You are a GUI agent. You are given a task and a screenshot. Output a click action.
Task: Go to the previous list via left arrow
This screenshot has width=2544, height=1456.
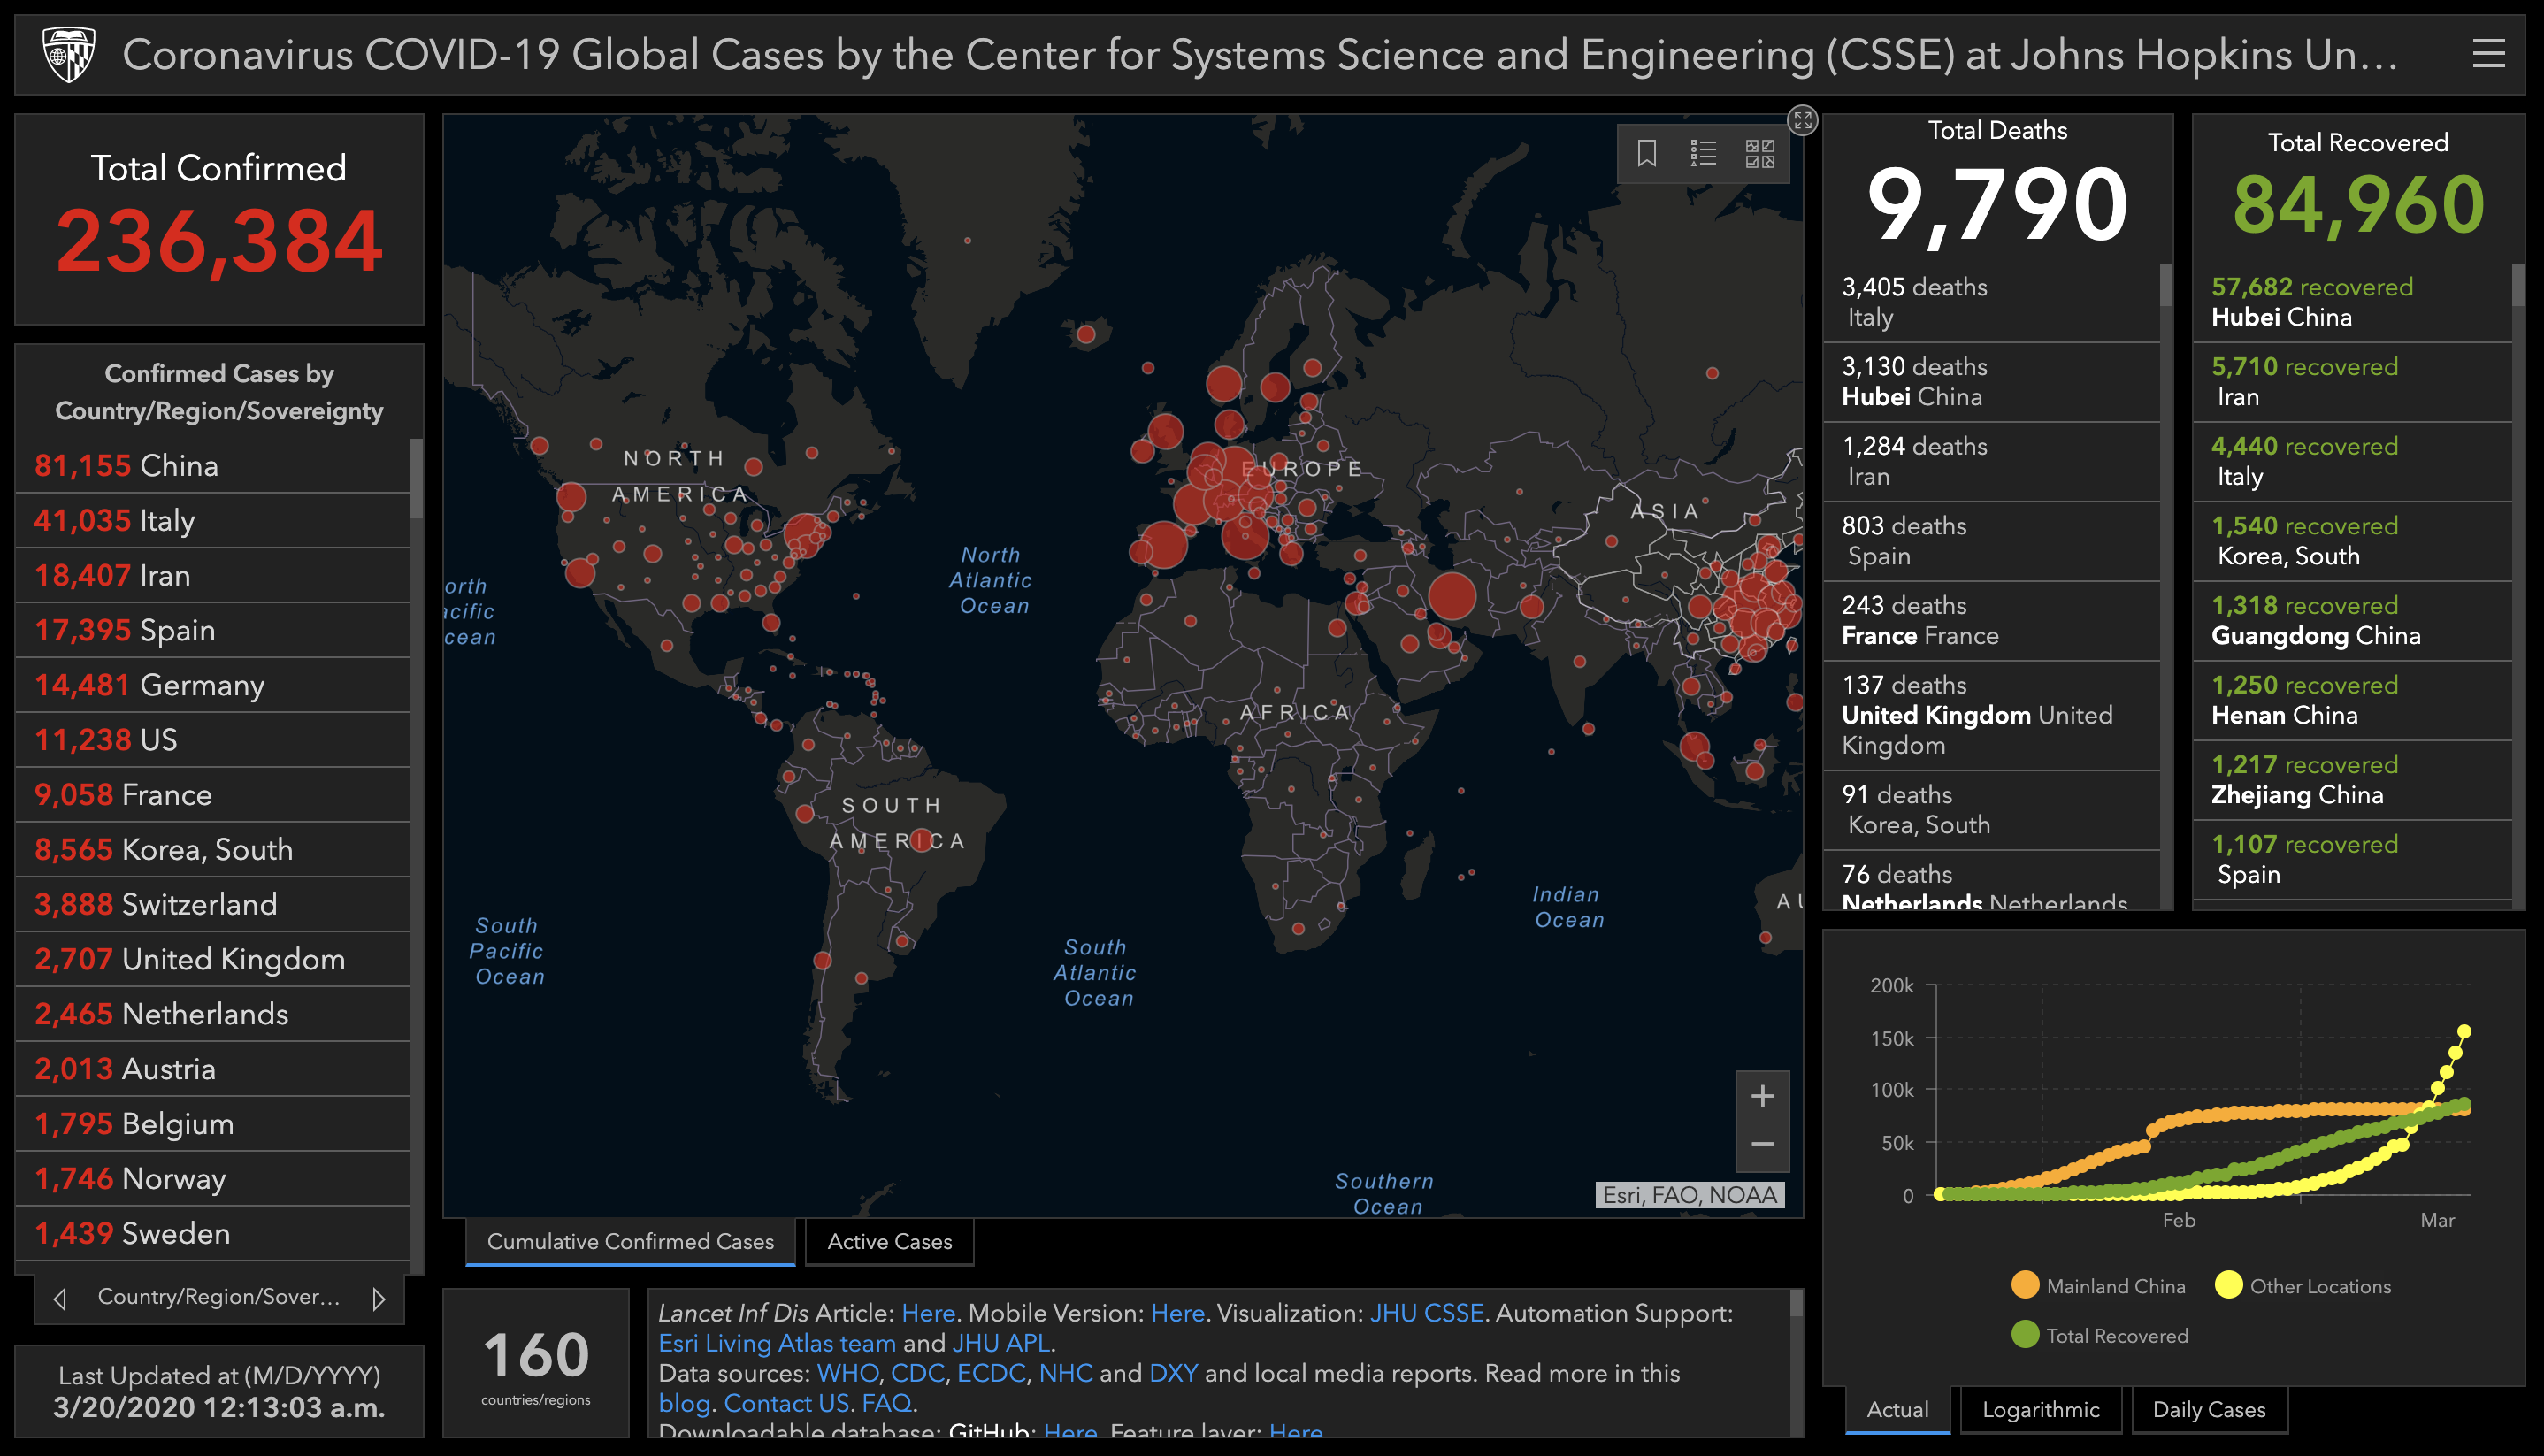tap(60, 1298)
